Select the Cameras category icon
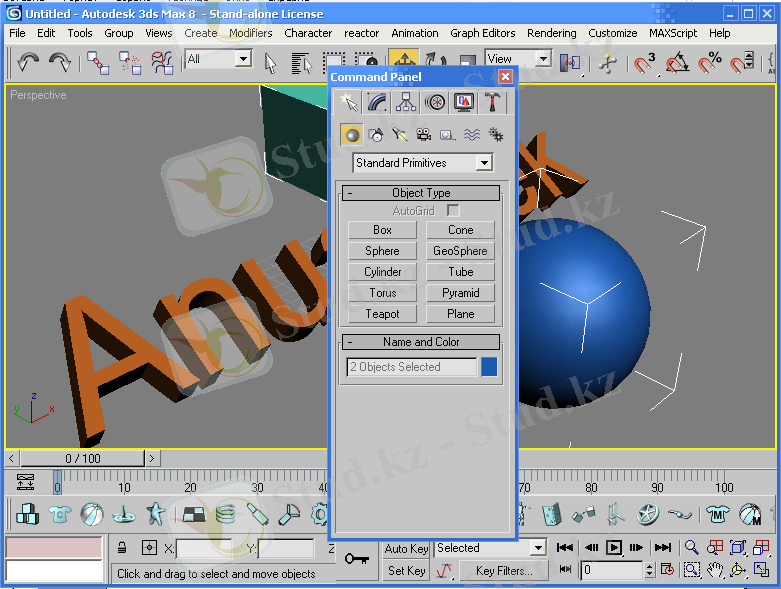 (x=423, y=135)
